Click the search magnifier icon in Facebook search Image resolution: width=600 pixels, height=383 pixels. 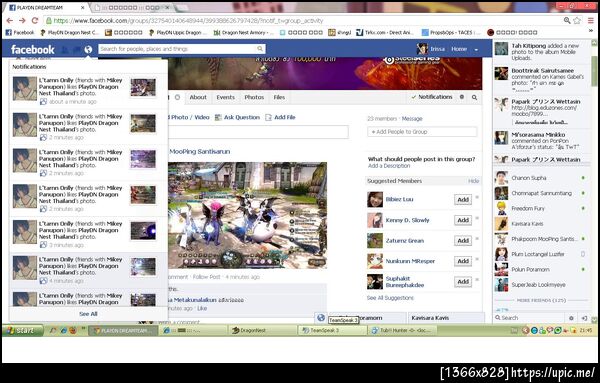260,49
